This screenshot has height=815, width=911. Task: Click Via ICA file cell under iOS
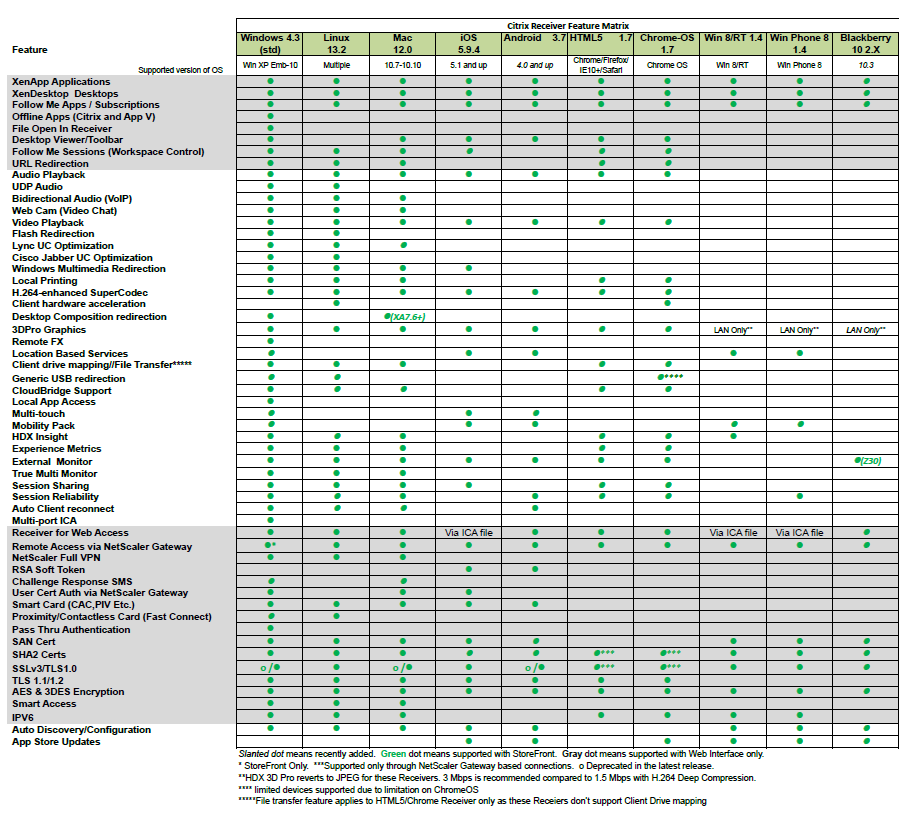(469, 533)
